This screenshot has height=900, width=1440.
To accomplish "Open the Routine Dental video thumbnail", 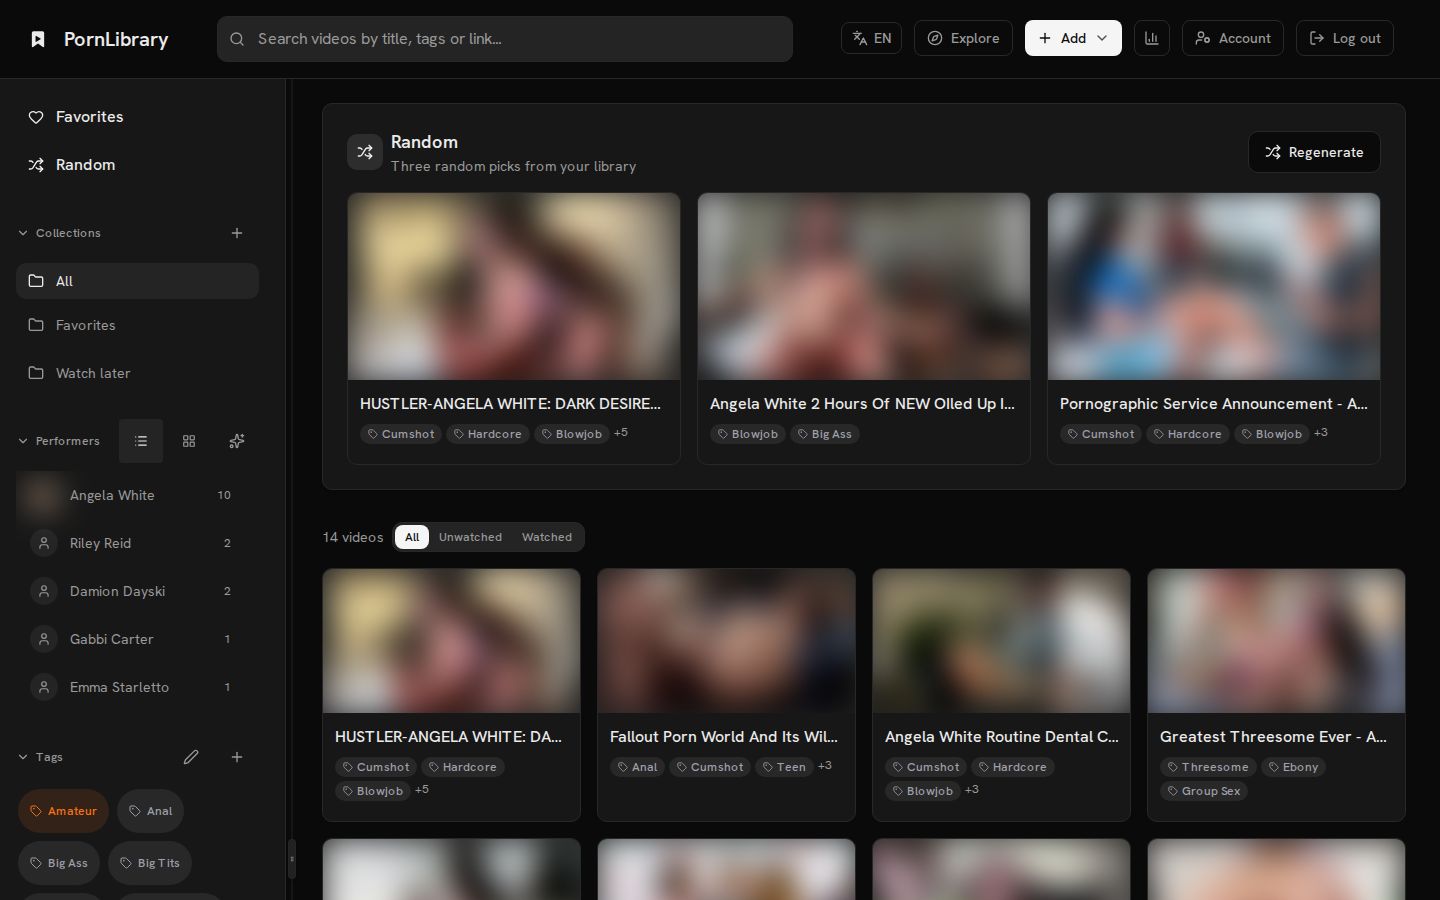I will pyautogui.click(x=1001, y=641).
